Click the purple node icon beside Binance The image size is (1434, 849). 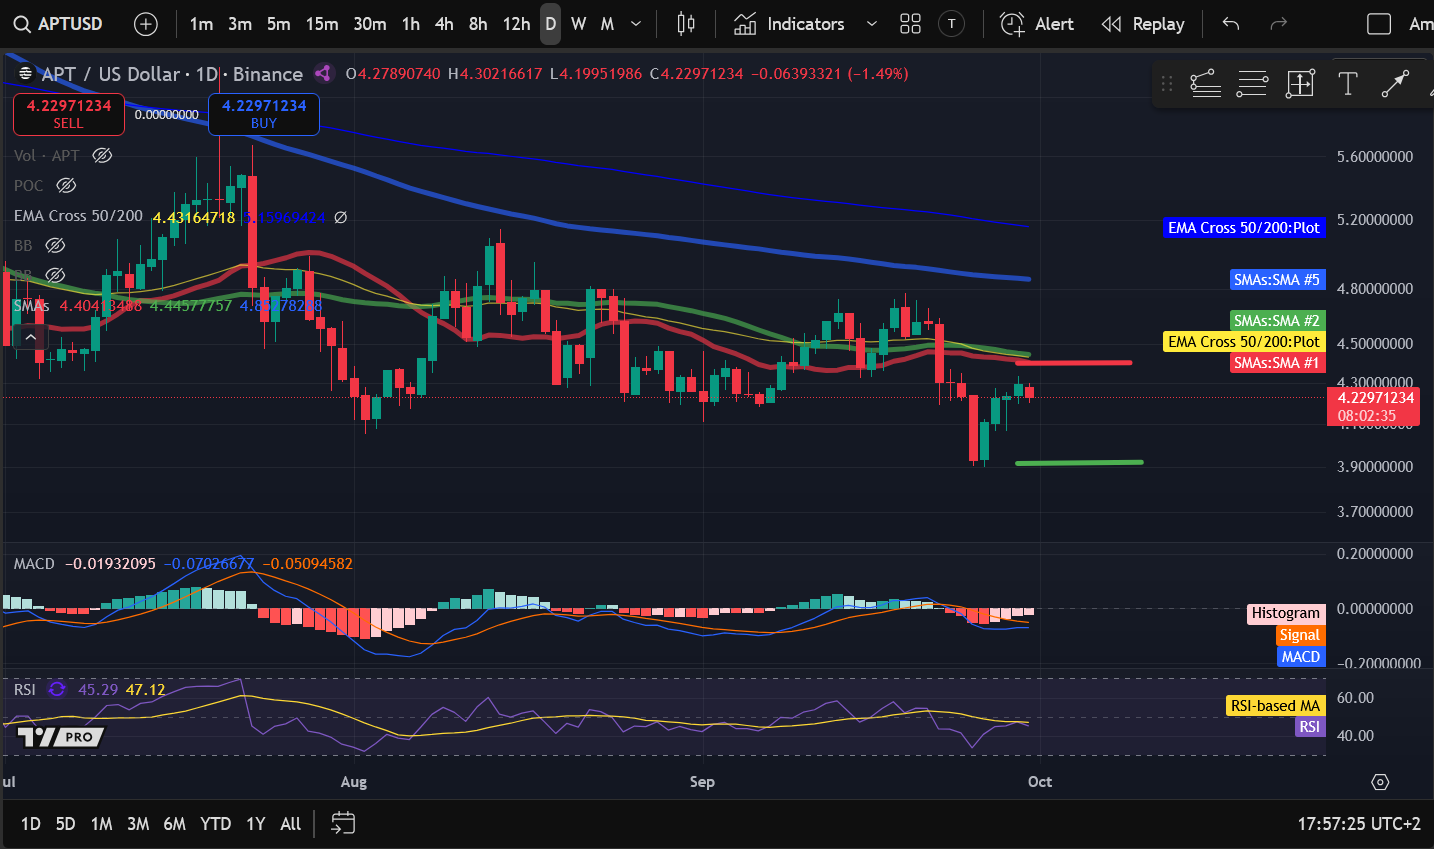point(322,73)
